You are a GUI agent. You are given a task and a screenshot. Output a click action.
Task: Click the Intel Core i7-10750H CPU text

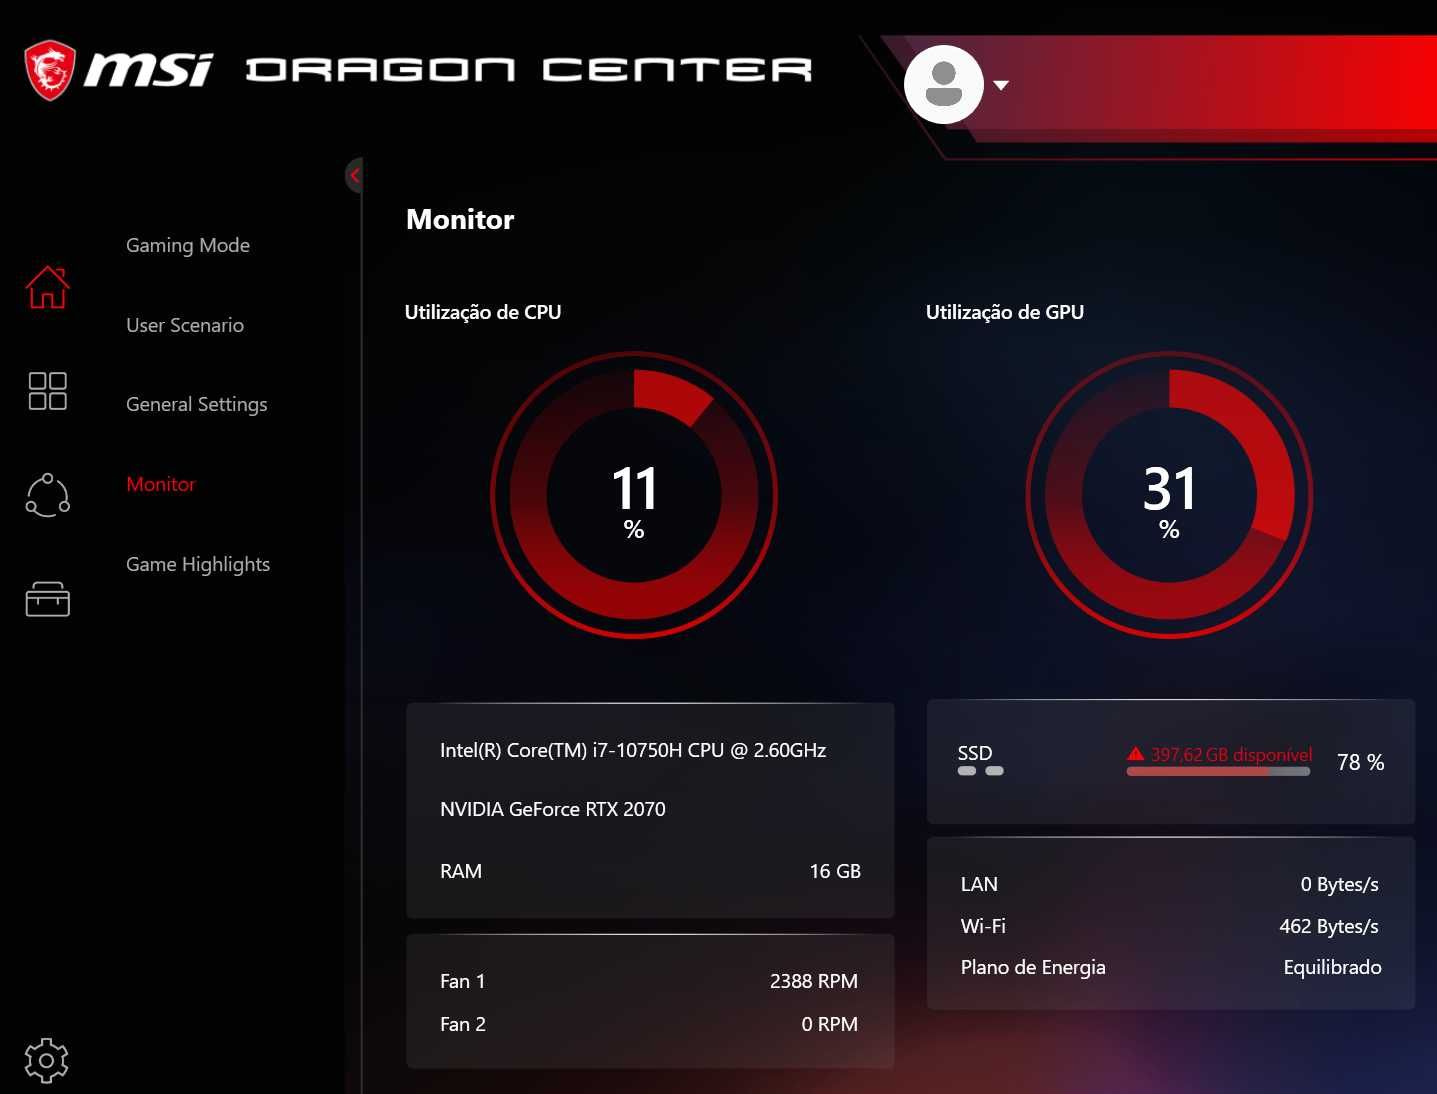tap(633, 750)
